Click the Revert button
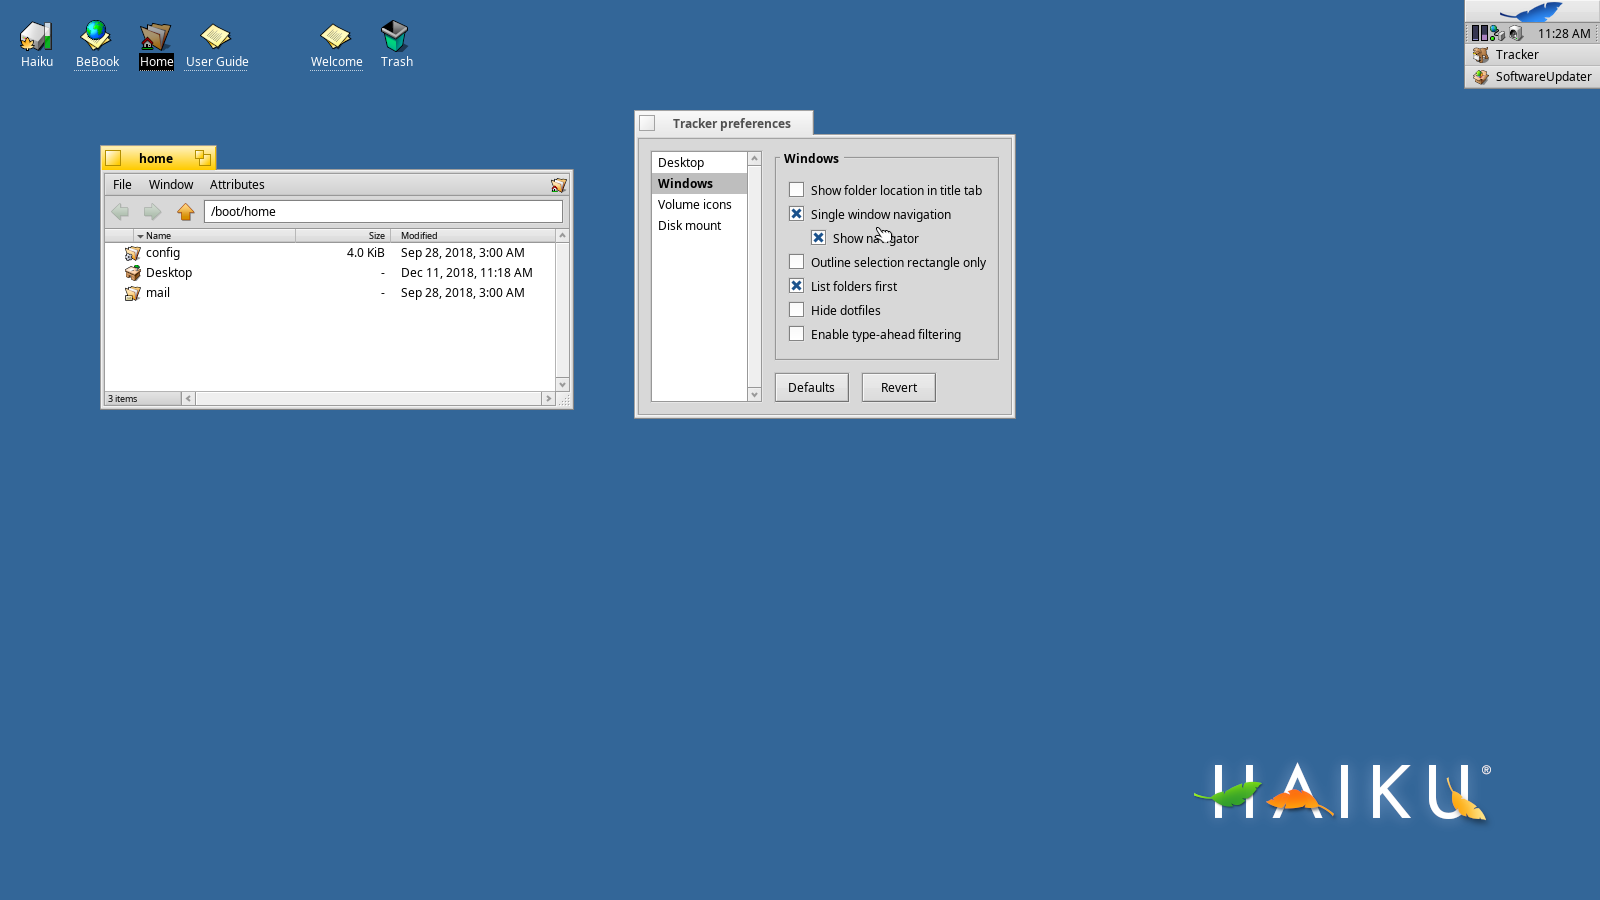Image resolution: width=1600 pixels, height=900 pixels. point(898,388)
